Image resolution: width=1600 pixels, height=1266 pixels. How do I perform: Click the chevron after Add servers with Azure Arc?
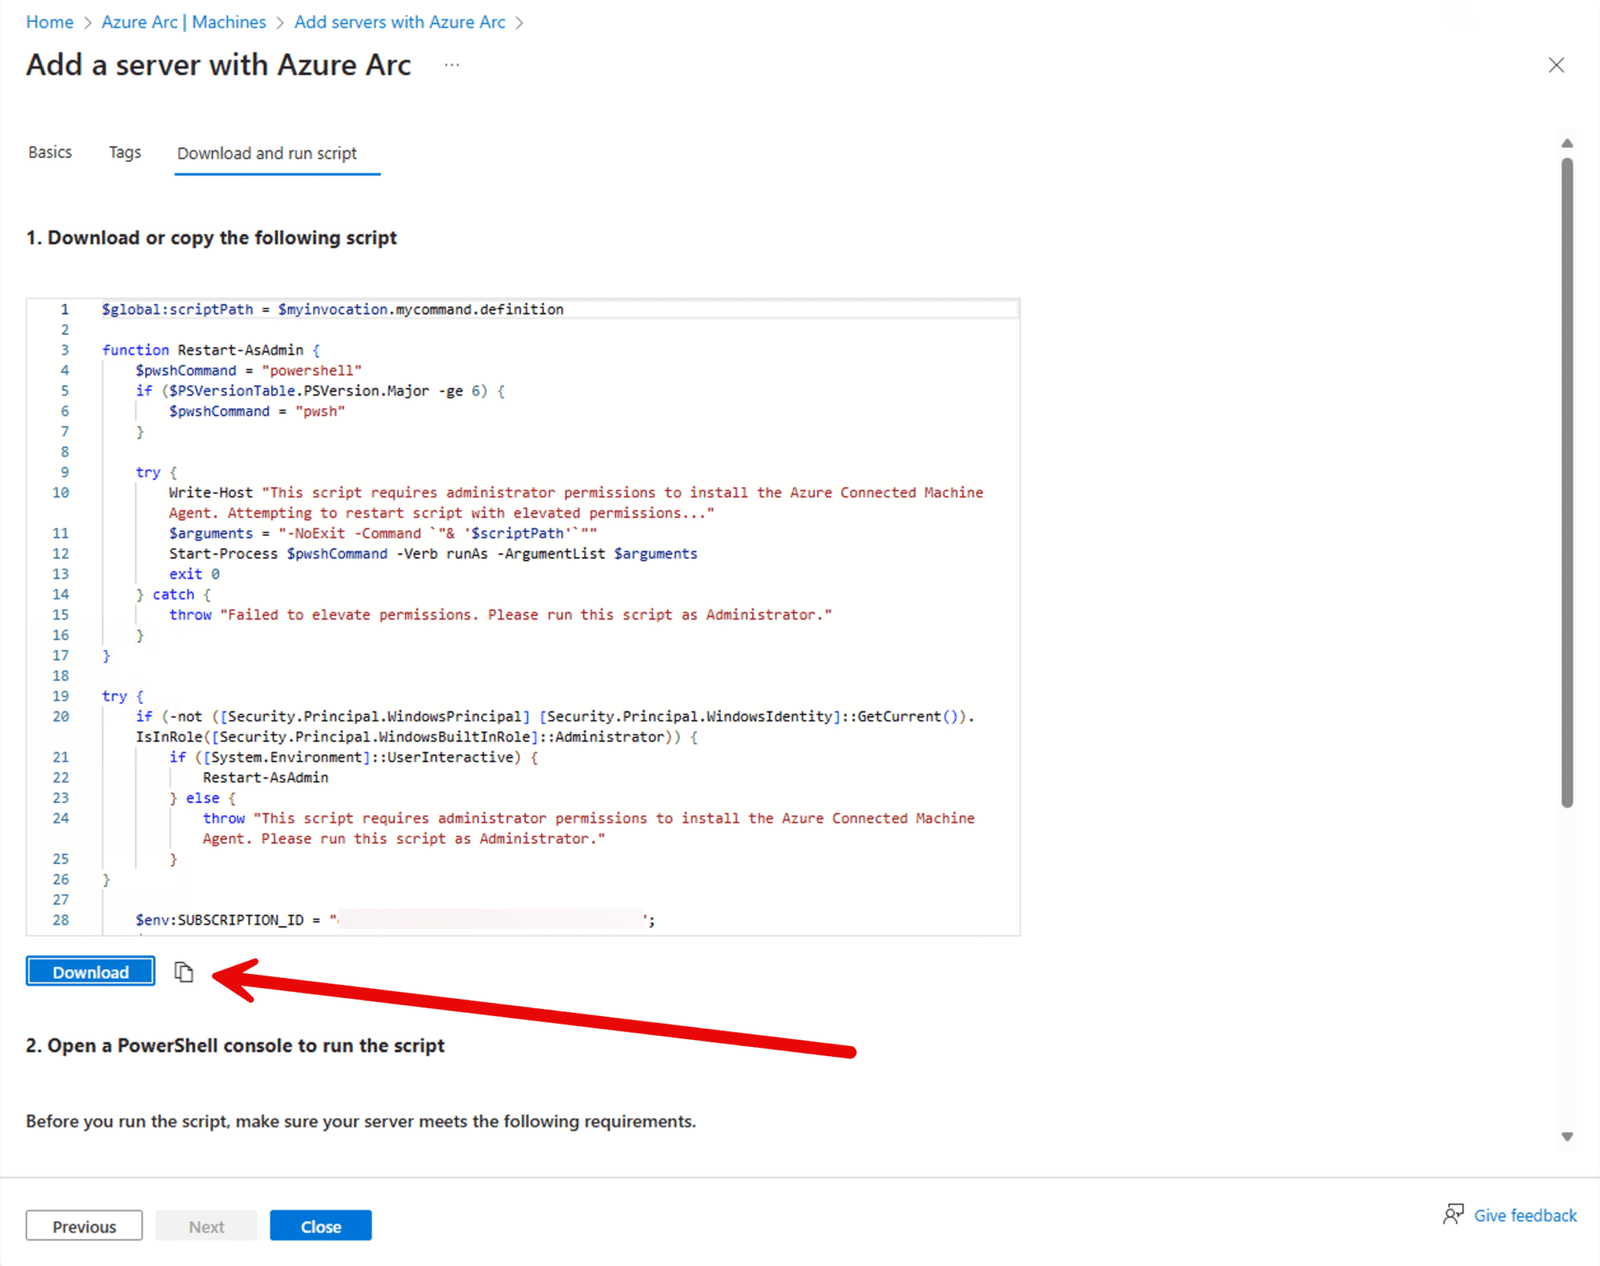[520, 21]
